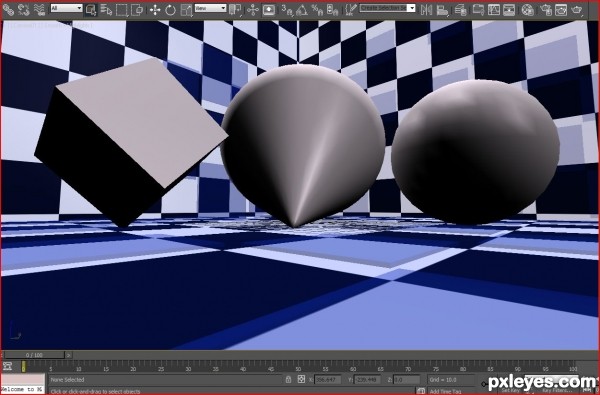The height and width of the screenshot is (395, 600).
Task: Click the Add Time Tag label
Action: coord(445,391)
